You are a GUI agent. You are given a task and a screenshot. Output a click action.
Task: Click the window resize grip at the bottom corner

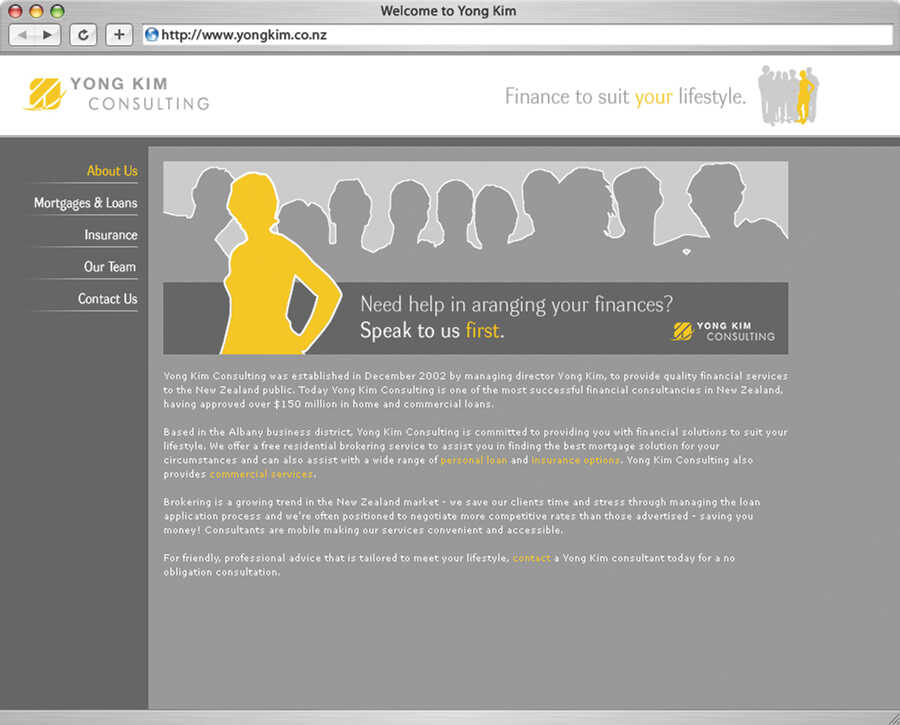pos(893,718)
